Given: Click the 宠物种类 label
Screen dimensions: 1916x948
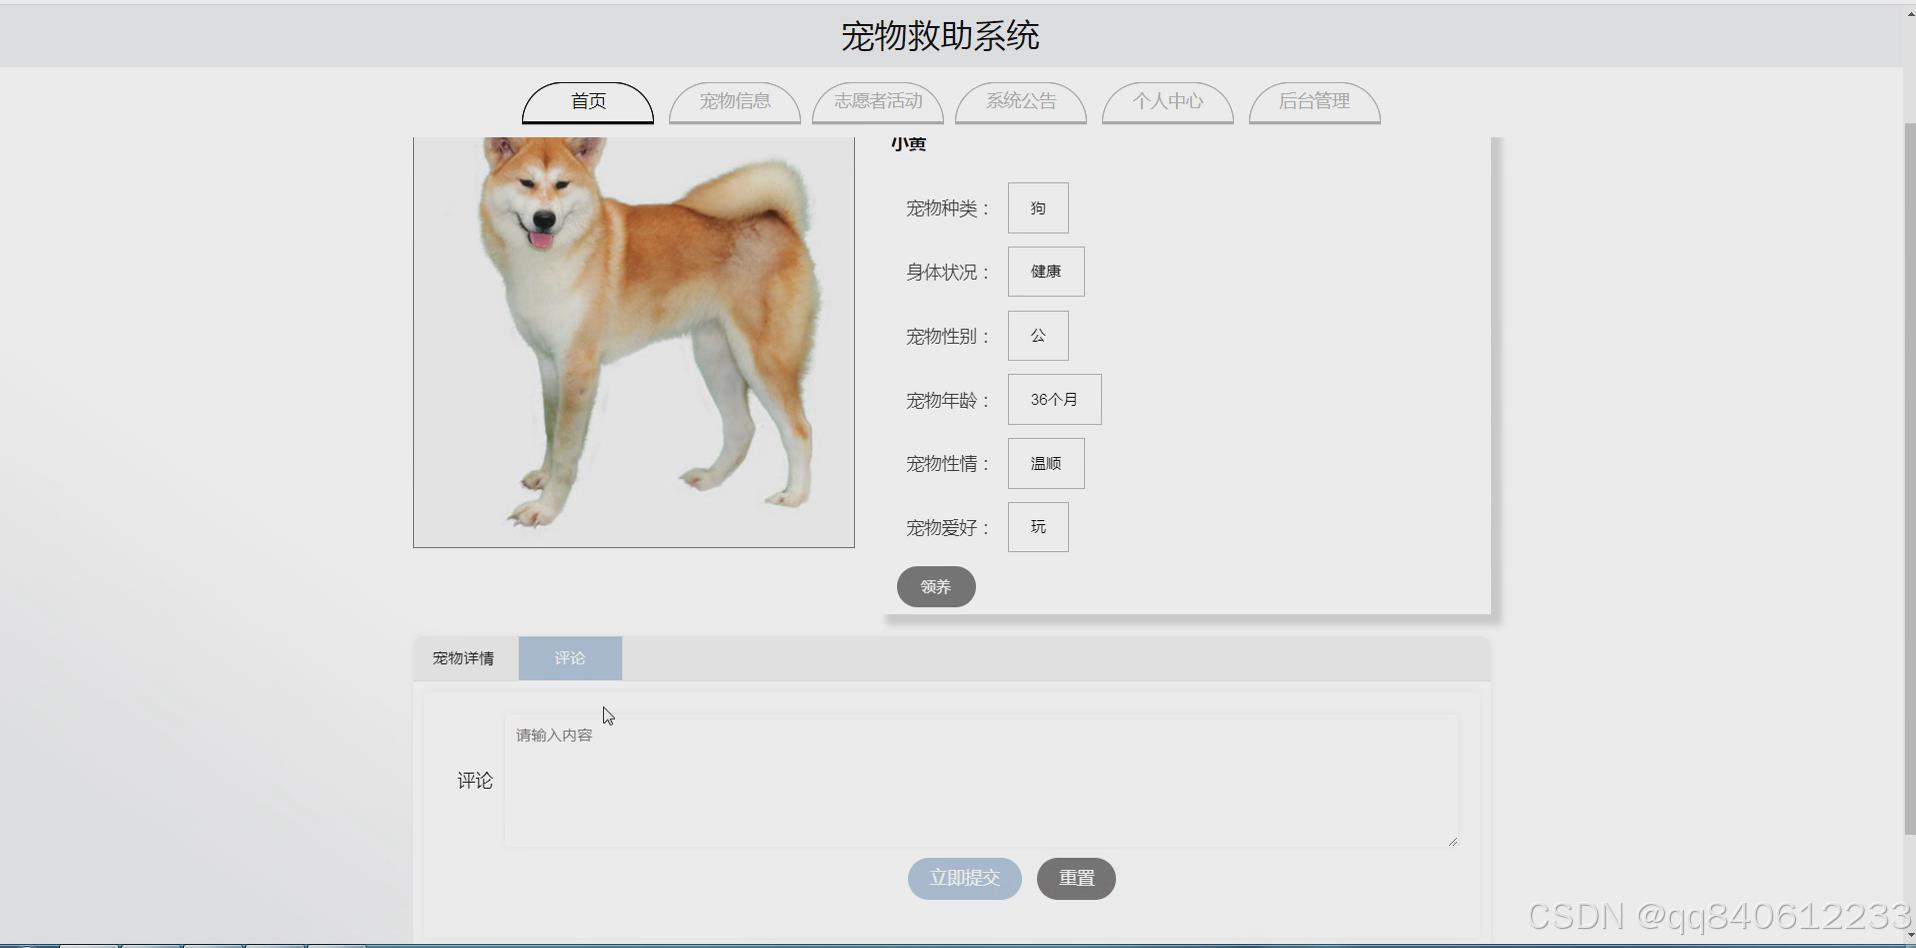Looking at the screenshot, I should (x=948, y=208).
